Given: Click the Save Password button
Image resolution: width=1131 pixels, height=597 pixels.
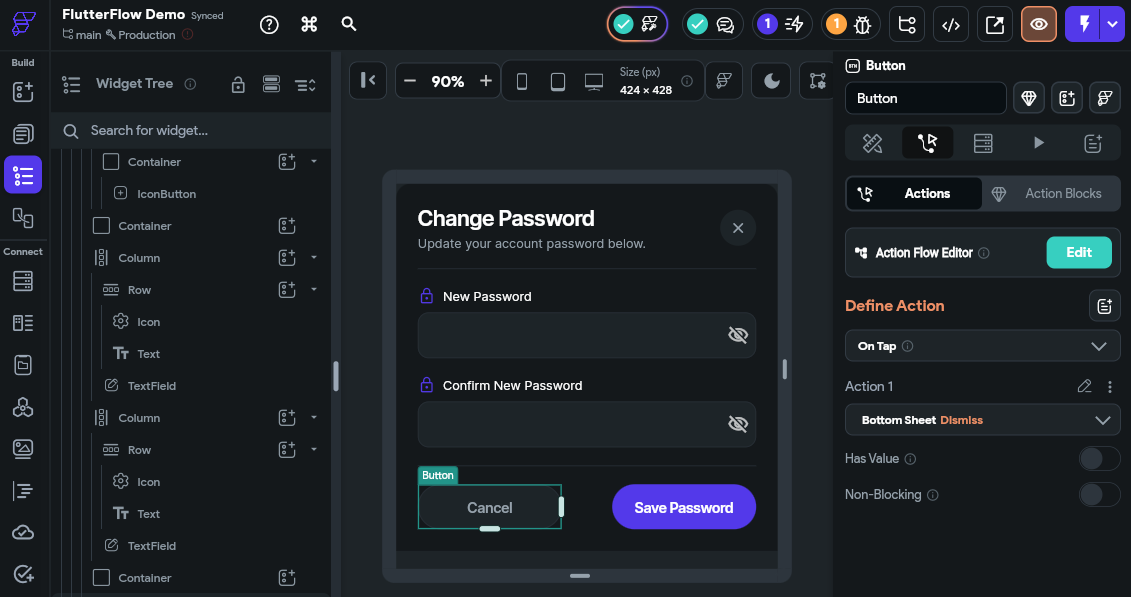Looking at the screenshot, I should tap(684, 508).
